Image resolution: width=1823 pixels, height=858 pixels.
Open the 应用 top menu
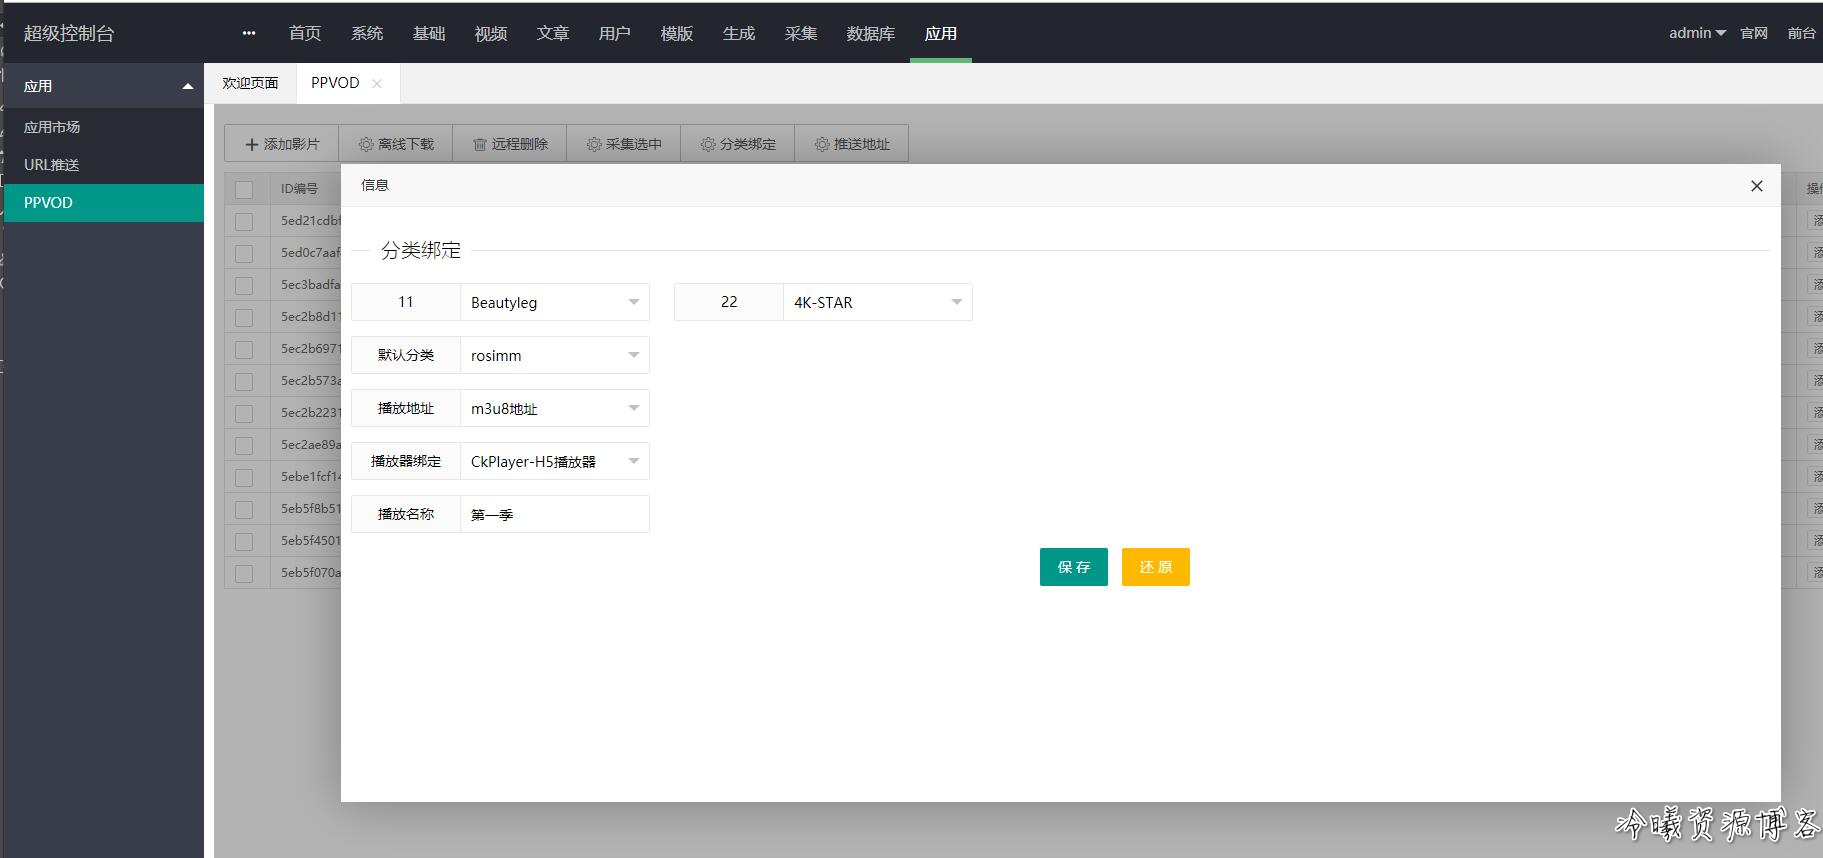click(x=941, y=33)
